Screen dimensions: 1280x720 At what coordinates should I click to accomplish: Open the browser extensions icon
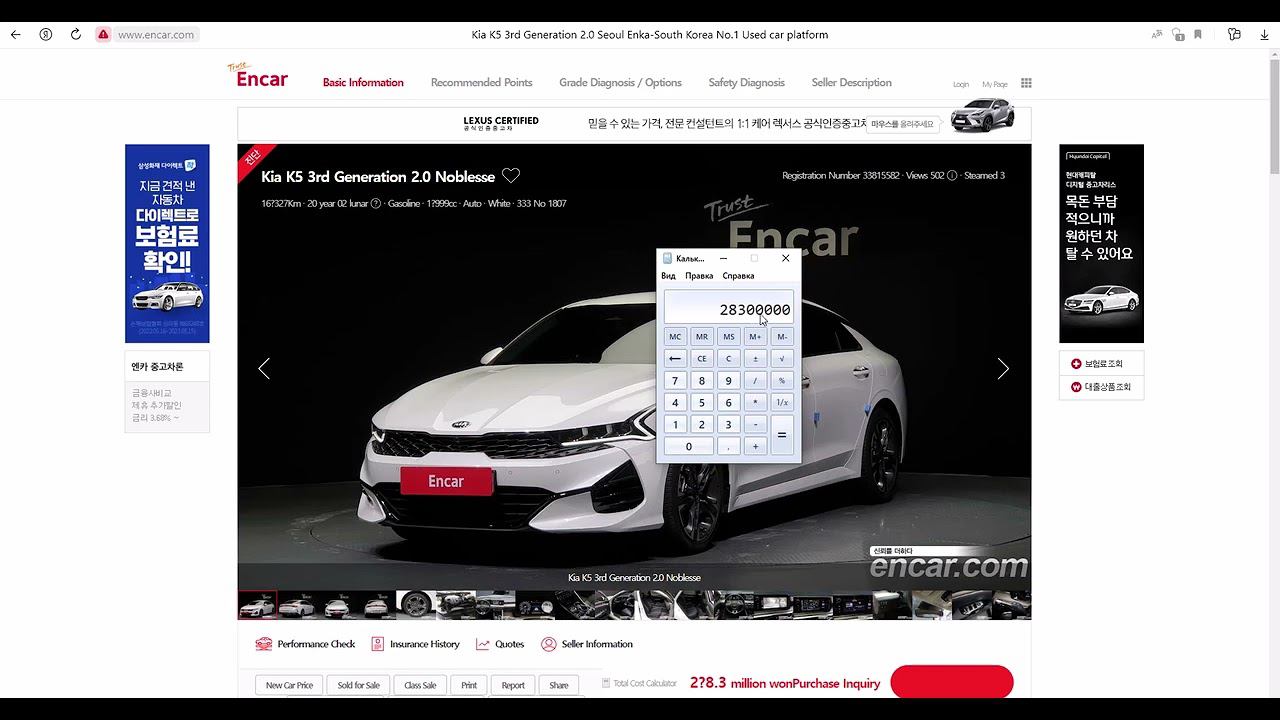(x=1234, y=34)
